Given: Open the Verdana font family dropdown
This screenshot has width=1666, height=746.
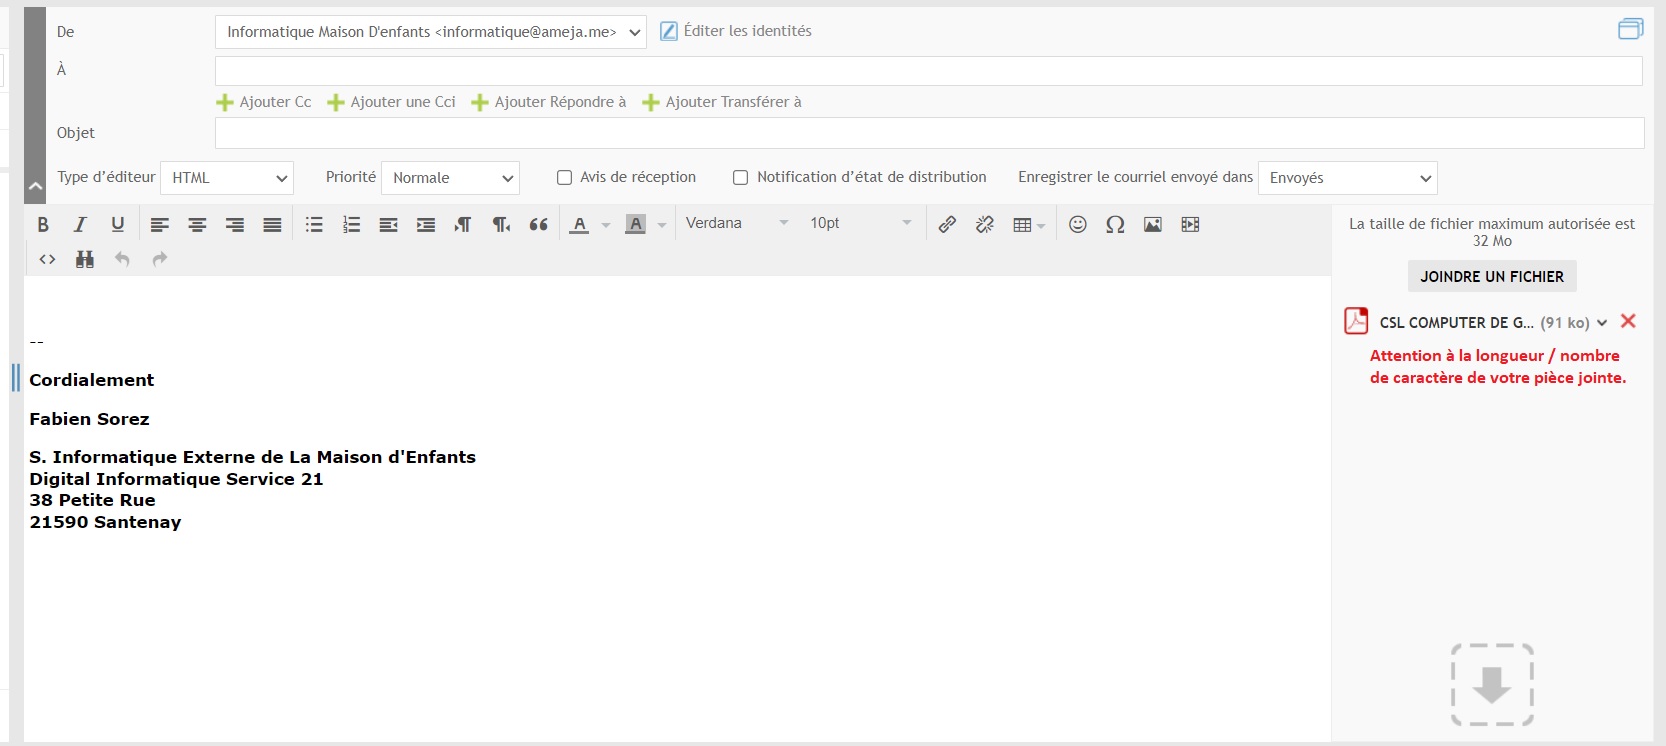Looking at the screenshot, I should (737, 224).
